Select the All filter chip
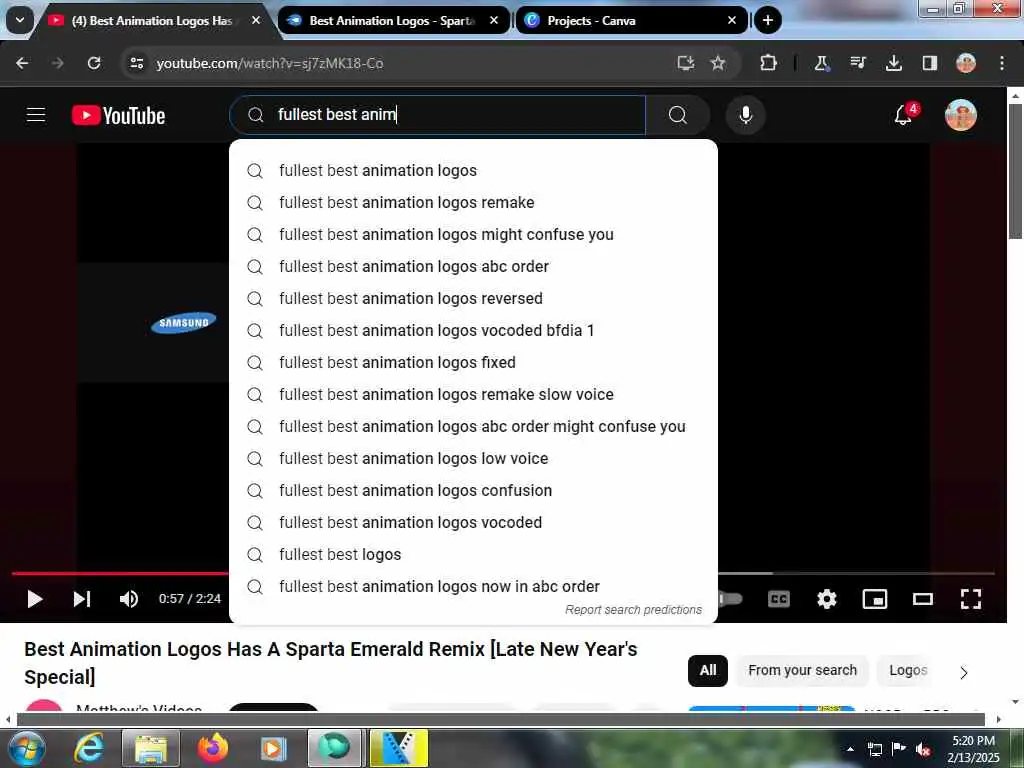The image size is (1024, 768). tap(708, 671)
